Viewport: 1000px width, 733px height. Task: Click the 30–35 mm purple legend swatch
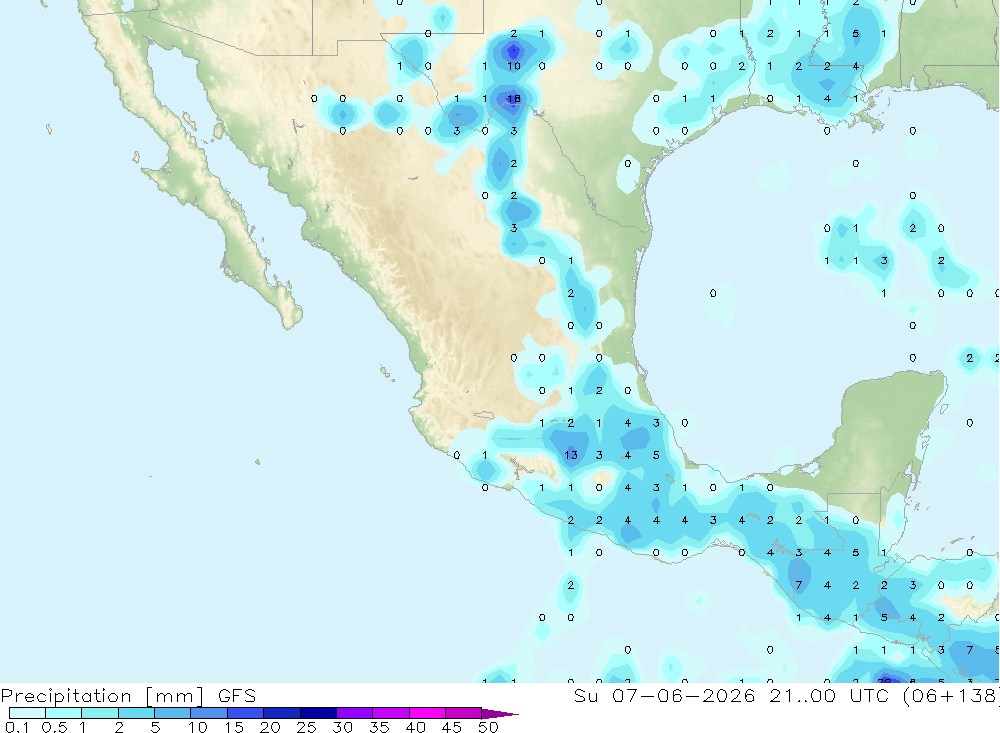tap(355, 713)
